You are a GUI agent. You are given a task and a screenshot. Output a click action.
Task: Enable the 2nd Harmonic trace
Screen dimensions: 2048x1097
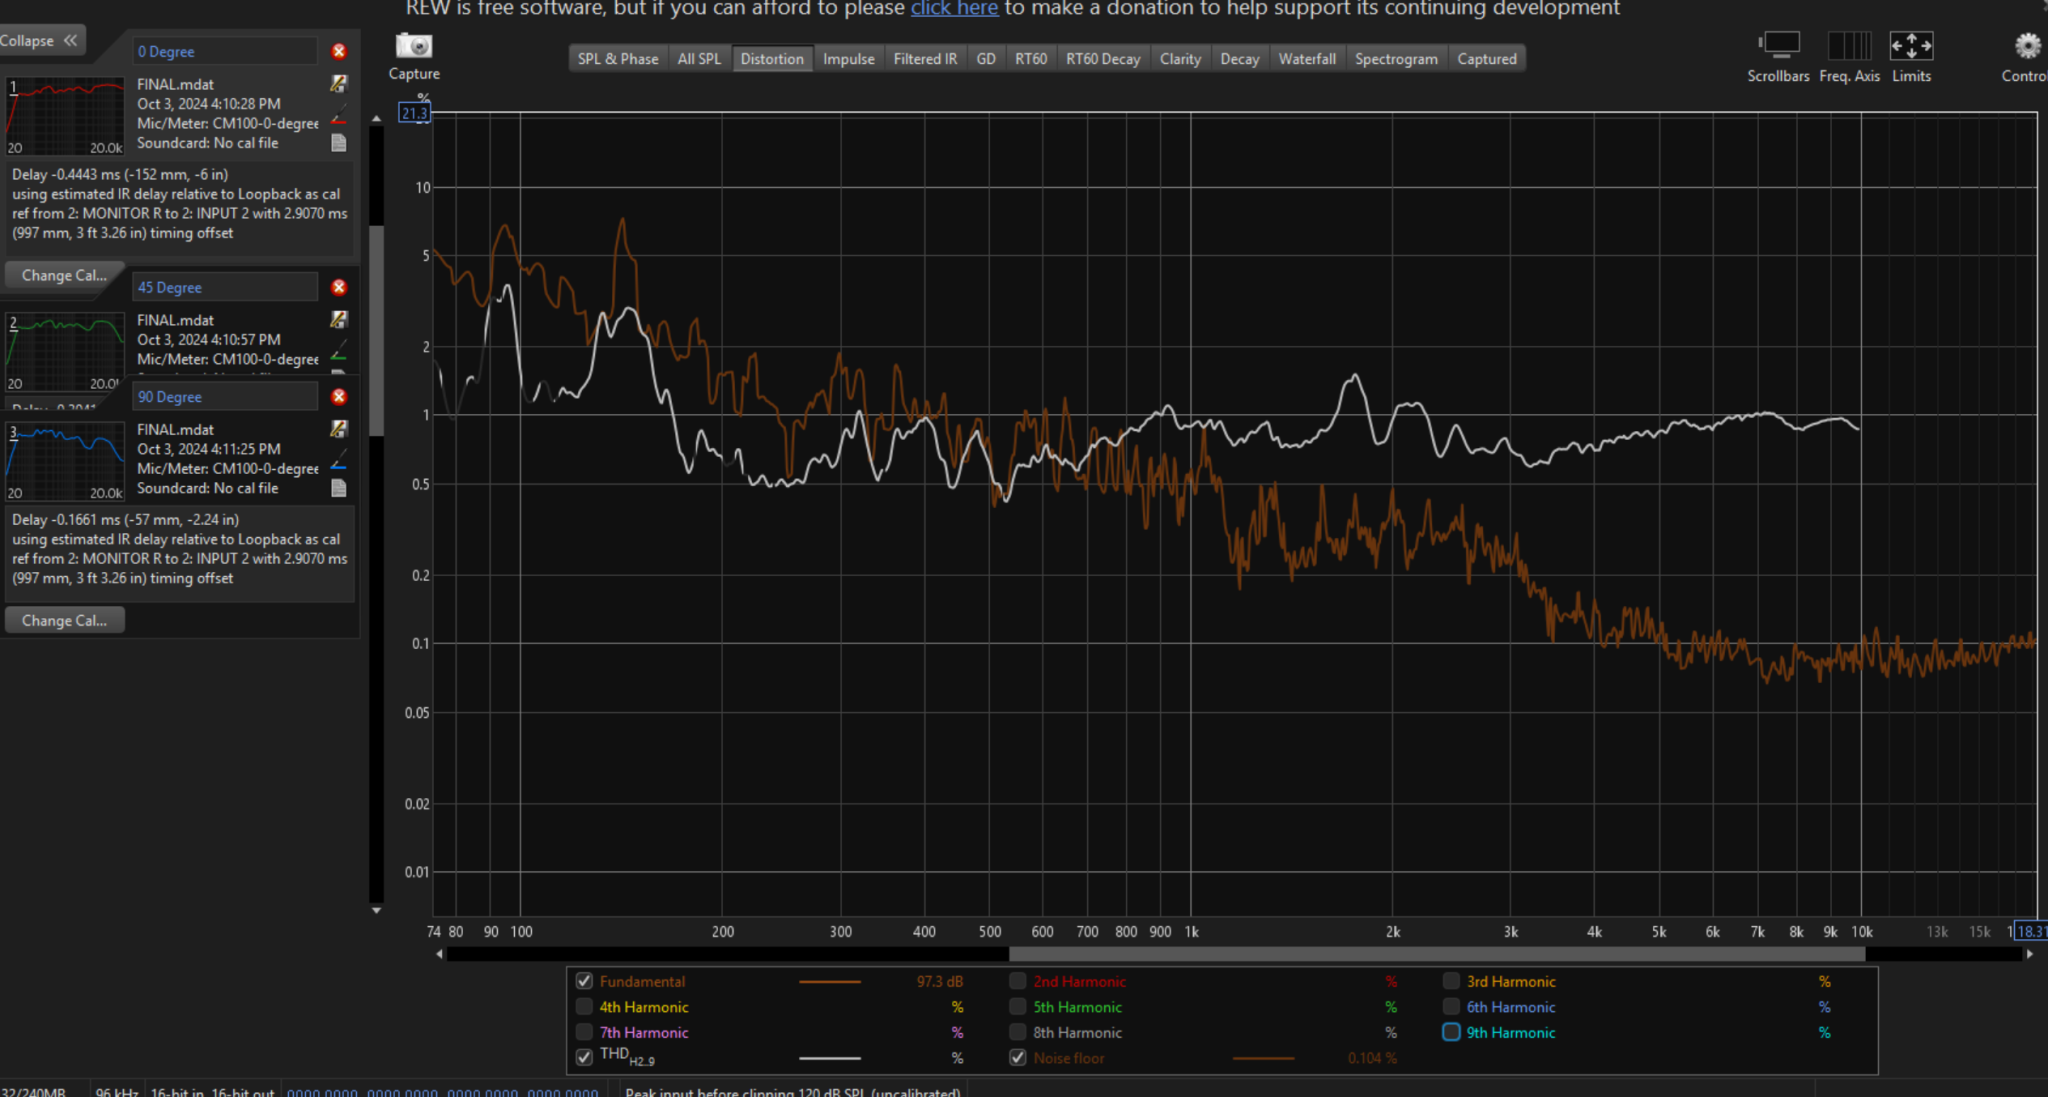click(x=1018, y=981)
